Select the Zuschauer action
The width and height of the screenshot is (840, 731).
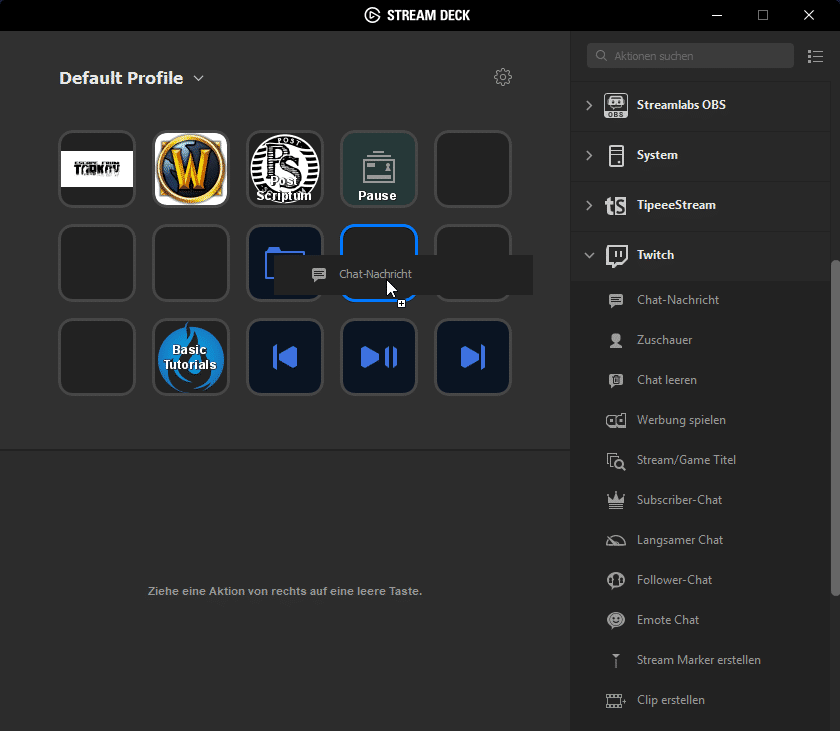tap(664, 340)
